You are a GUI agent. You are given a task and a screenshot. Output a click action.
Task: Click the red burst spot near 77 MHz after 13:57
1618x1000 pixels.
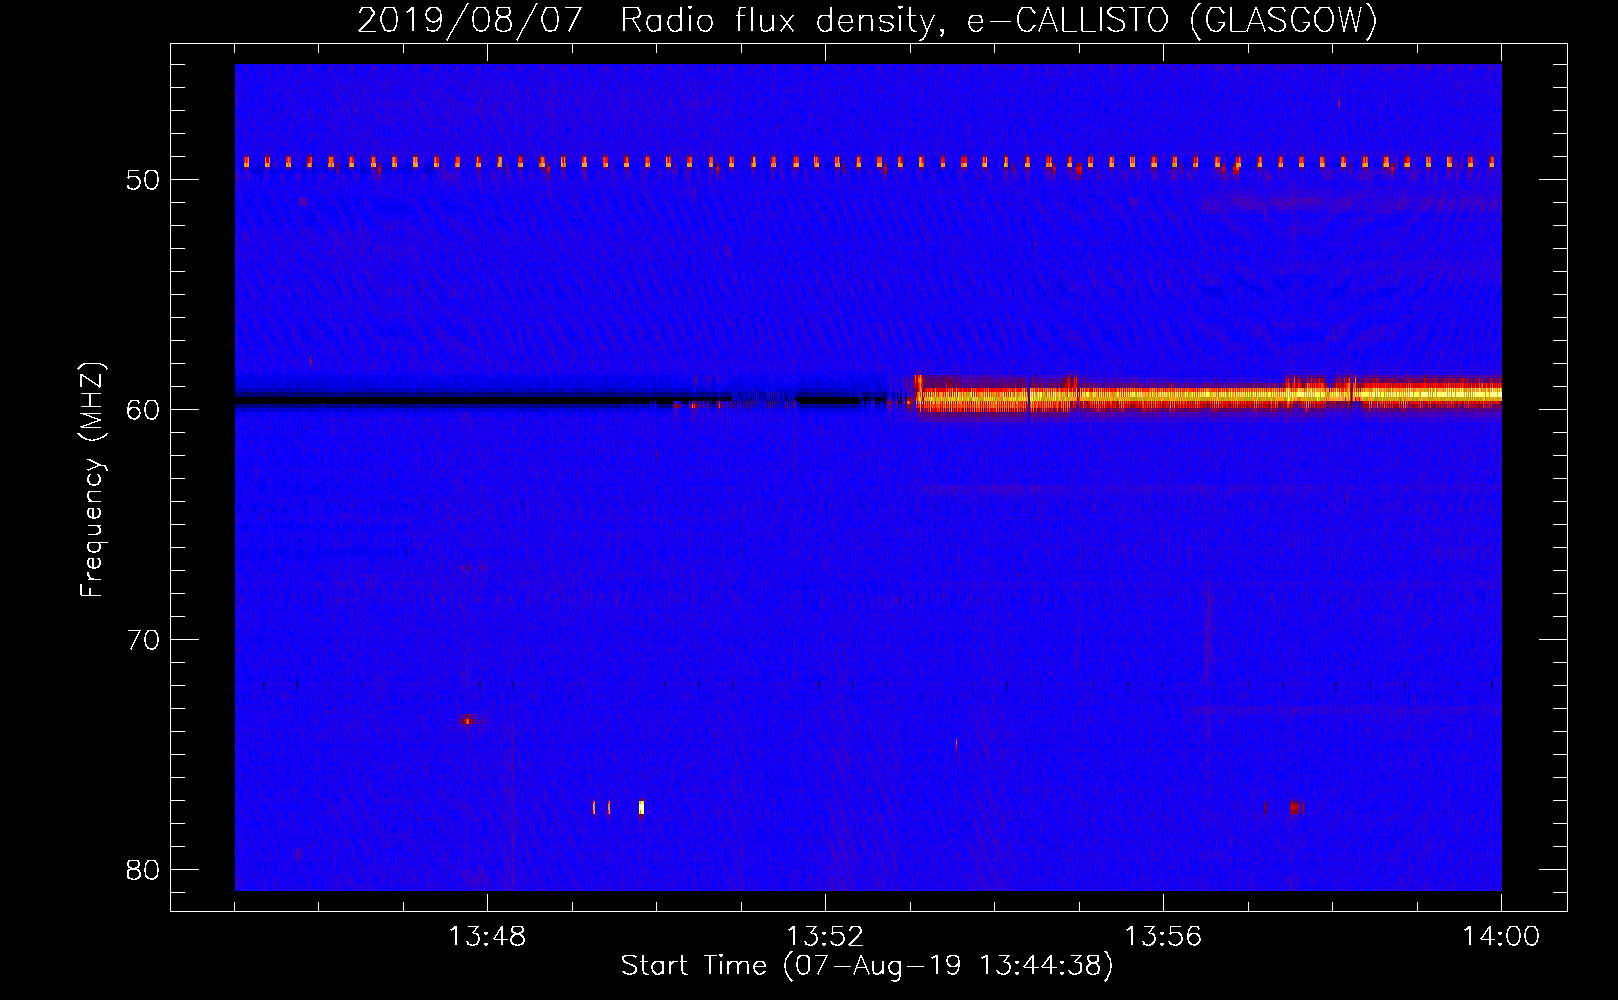coord(1296,807)
